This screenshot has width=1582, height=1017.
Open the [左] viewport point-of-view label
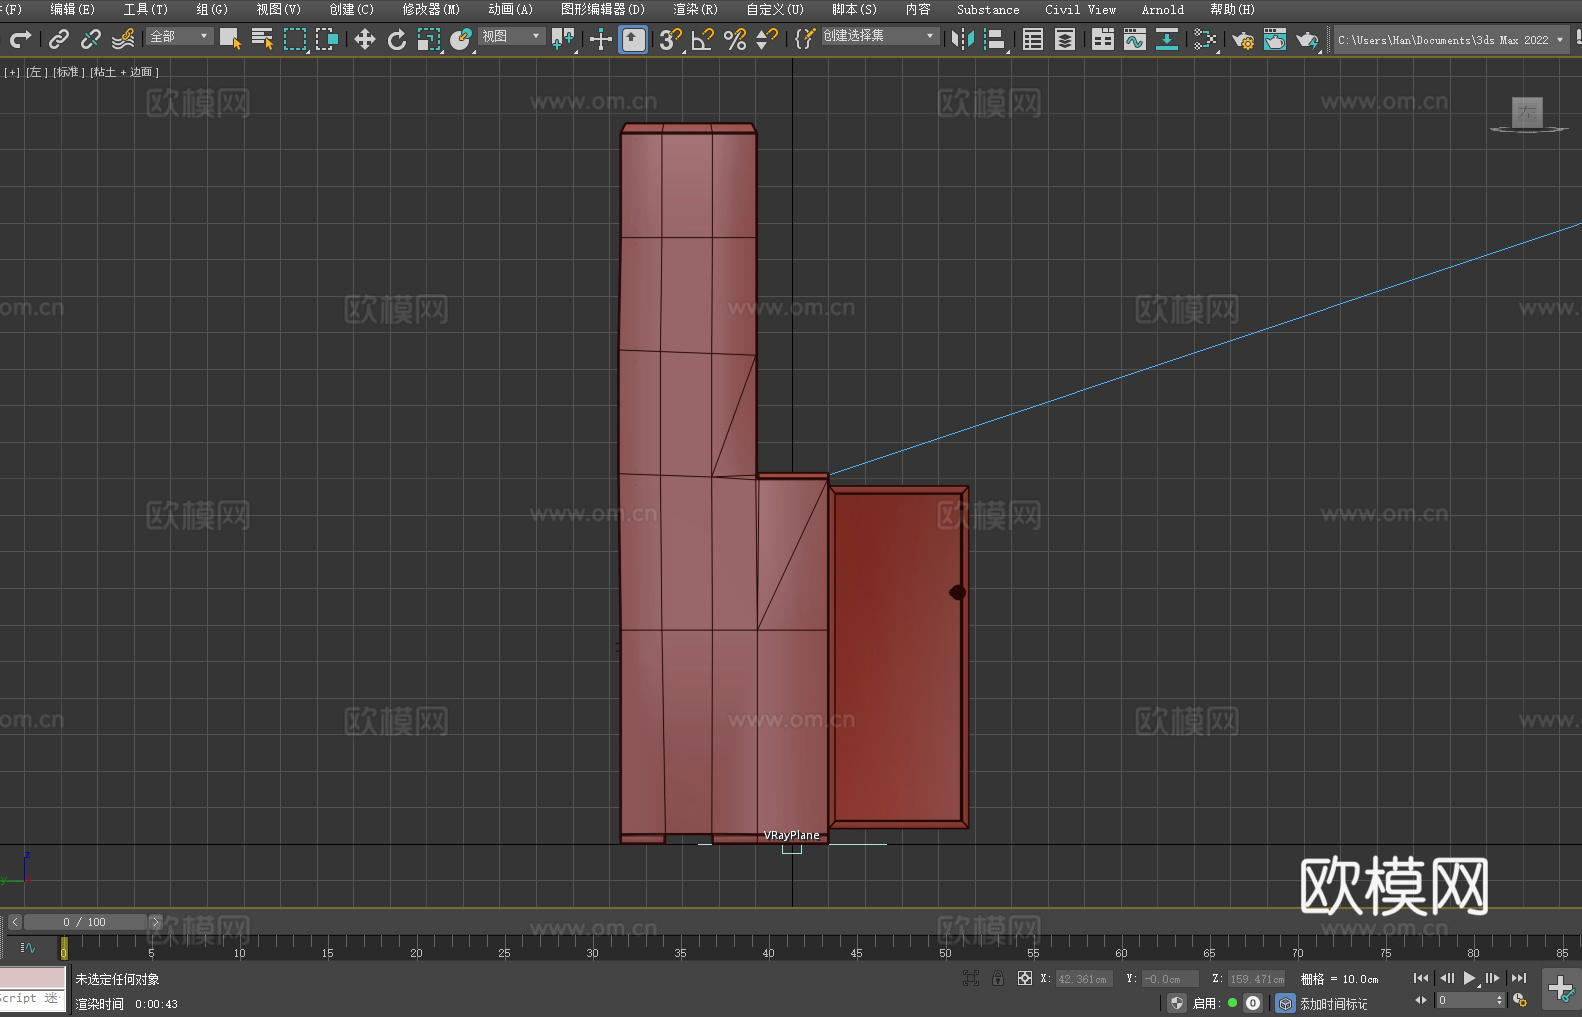click(x=36, y=72)
